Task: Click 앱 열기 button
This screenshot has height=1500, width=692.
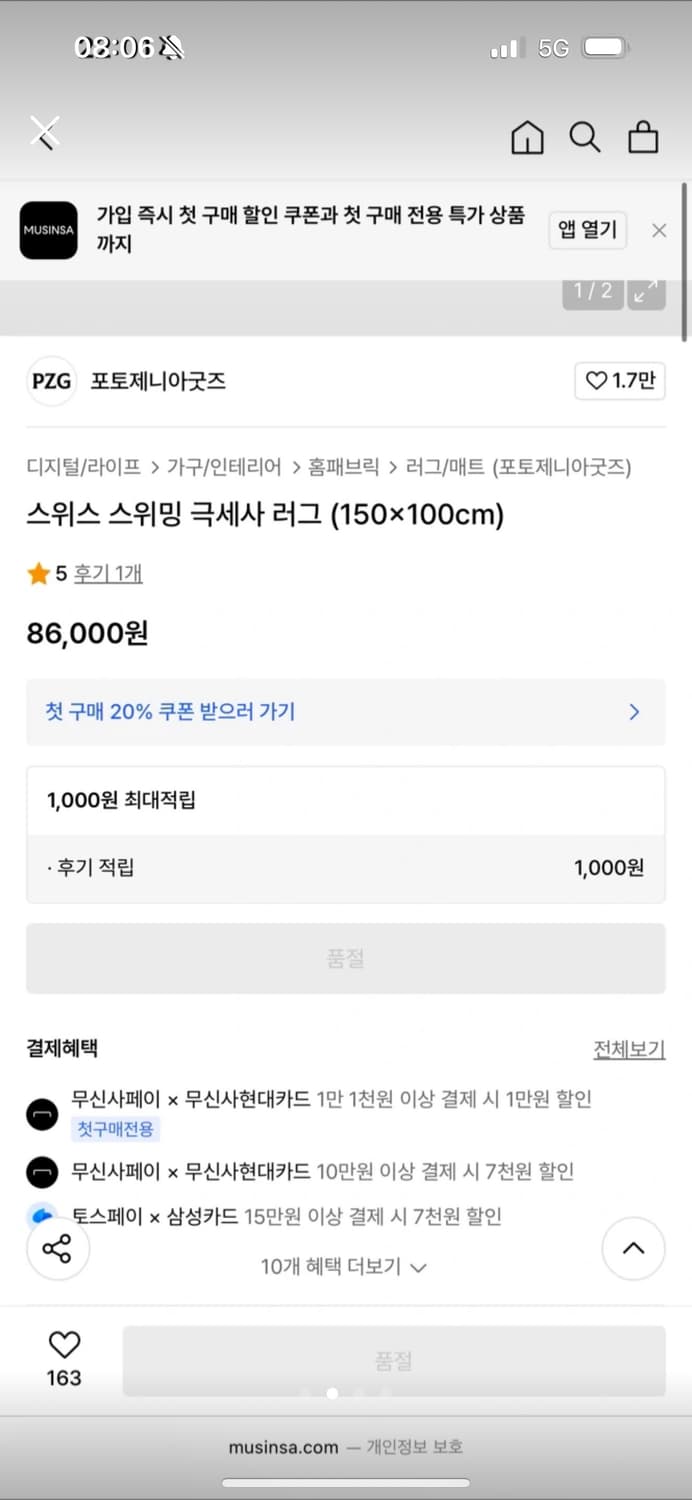Action: point(587,230)
